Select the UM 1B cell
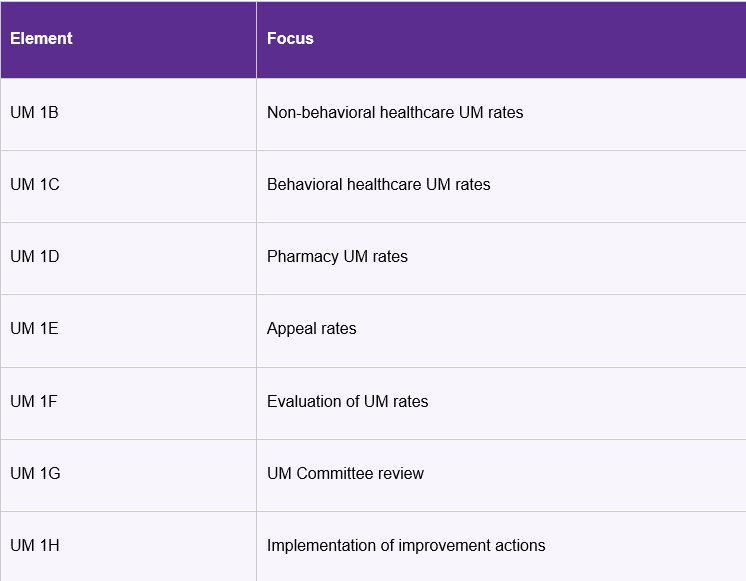Screen dimensions: 746x581 [x=35, y=113]
